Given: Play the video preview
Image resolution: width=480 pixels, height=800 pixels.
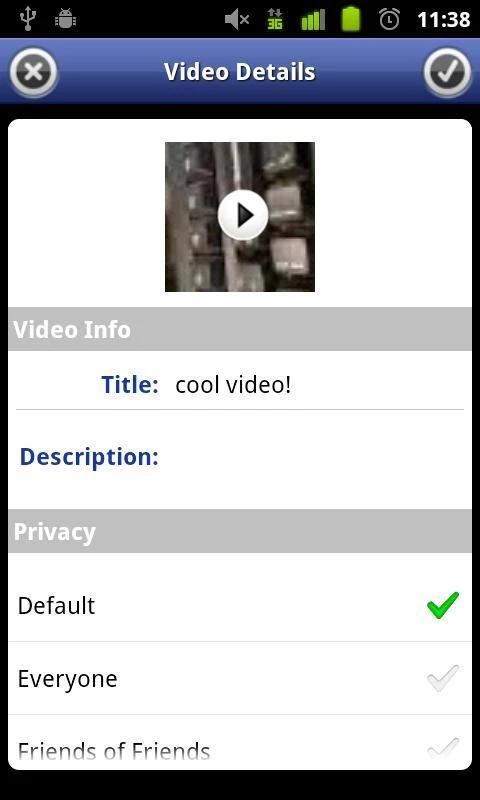Looking at the screenshot, I should (x=242, y=215).
